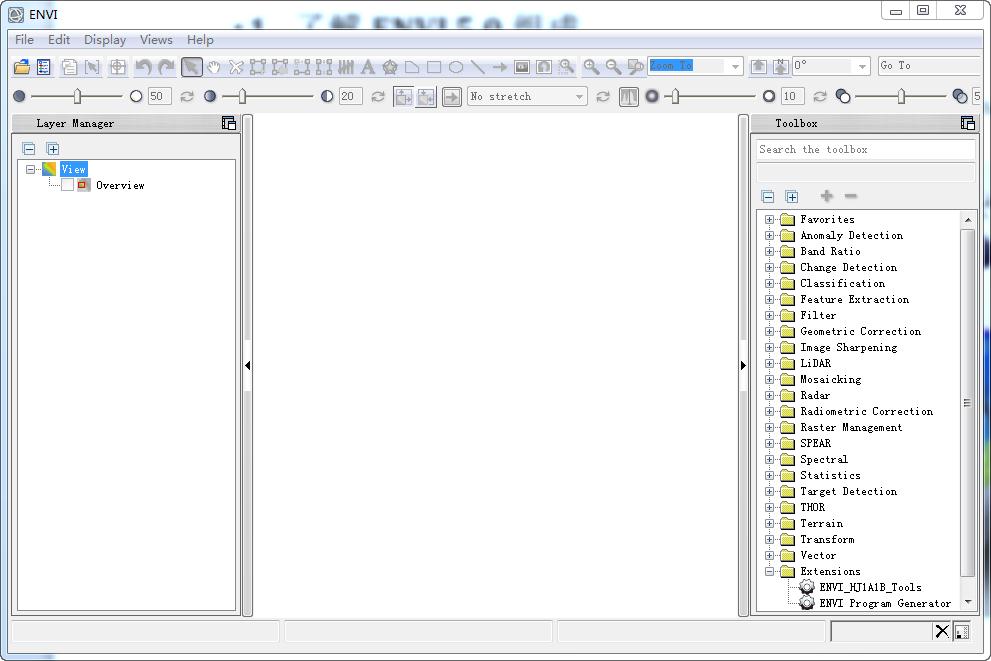
Task: Expand all Toolbox folders
Action: tap(792, 197)
